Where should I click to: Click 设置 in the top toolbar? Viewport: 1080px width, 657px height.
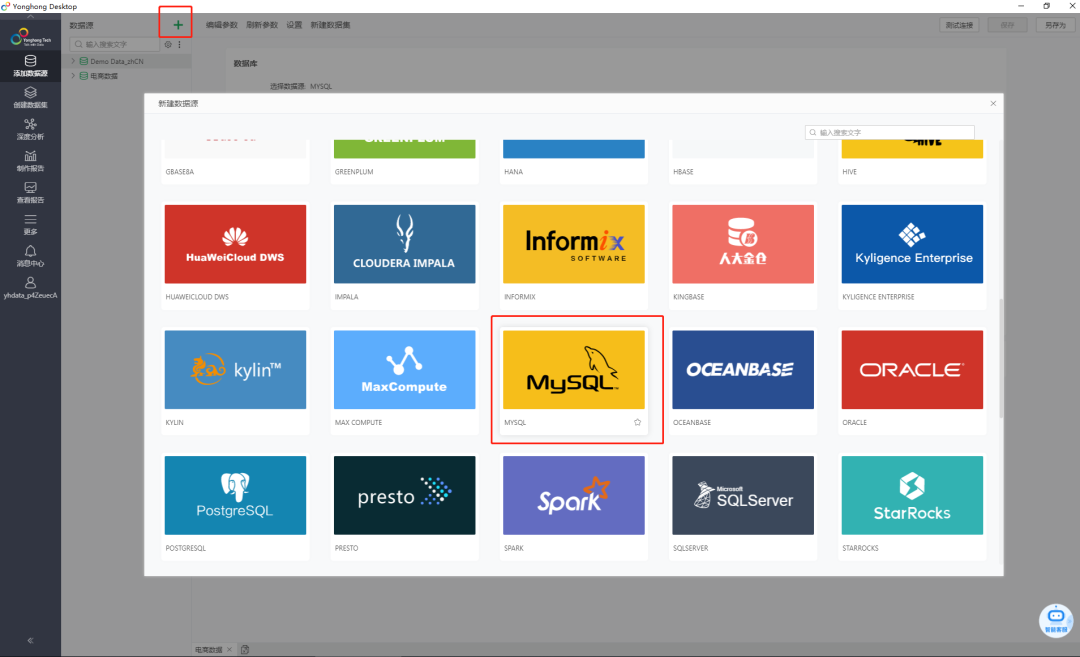pos(294,25)
